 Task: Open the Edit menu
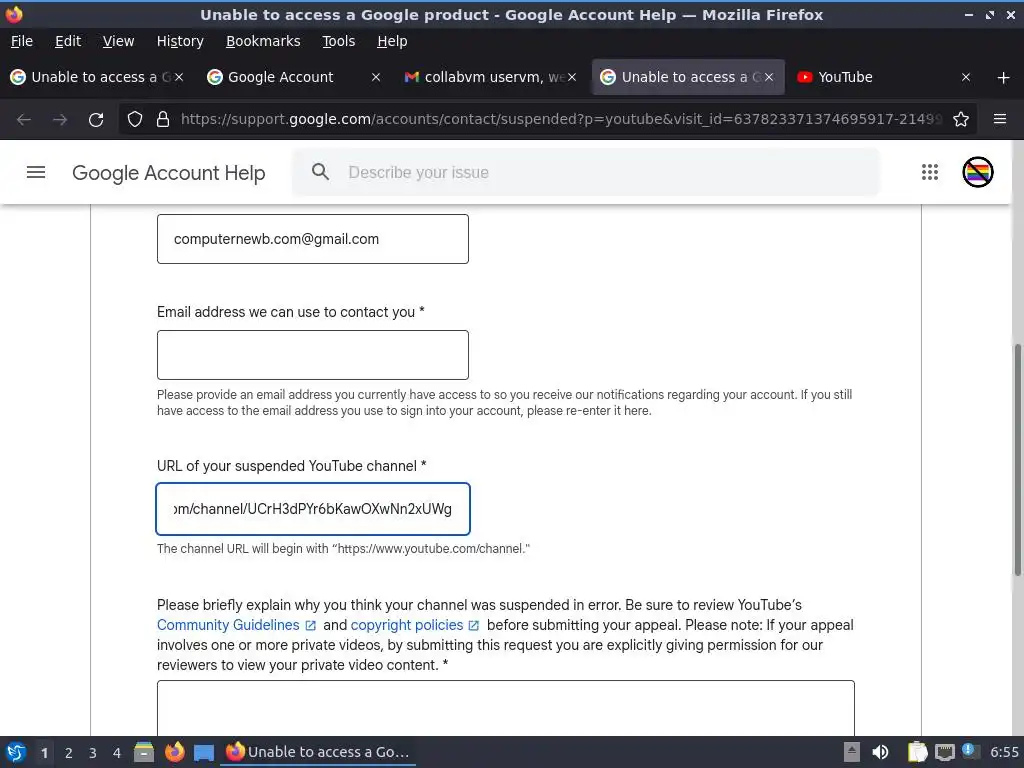coord(68,41)
